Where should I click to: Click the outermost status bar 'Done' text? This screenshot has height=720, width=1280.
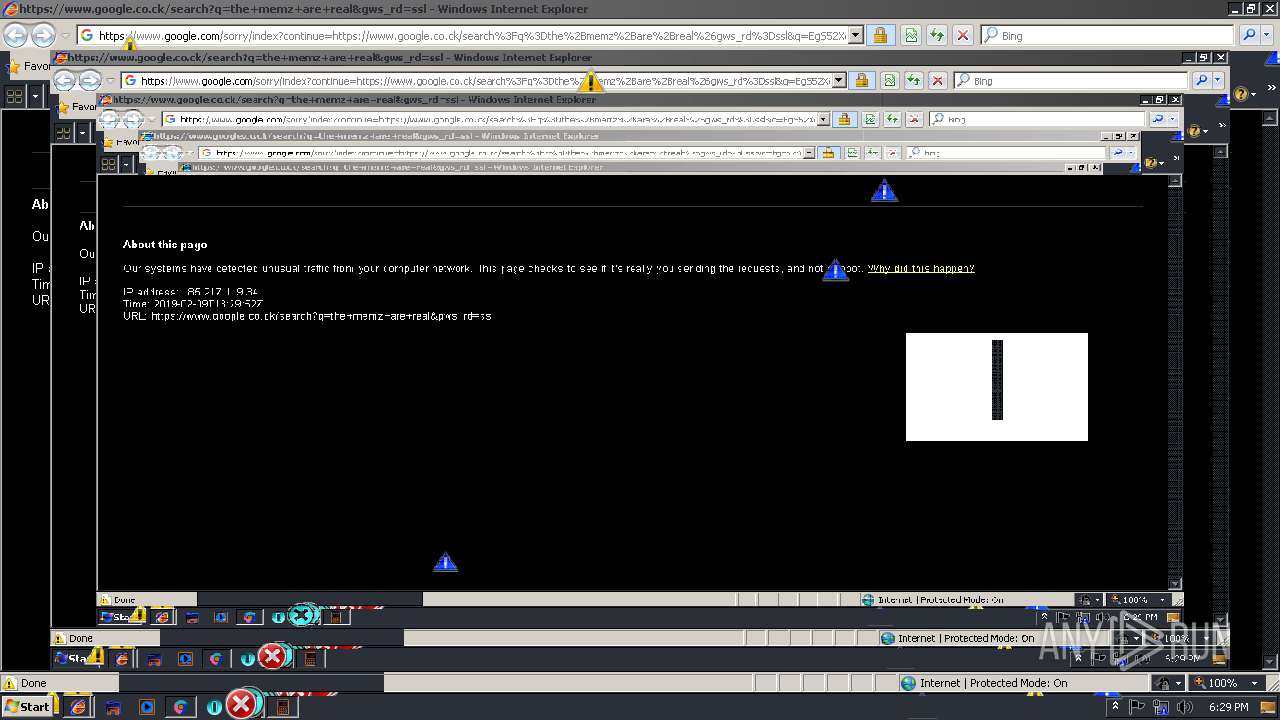pos(33,684)
